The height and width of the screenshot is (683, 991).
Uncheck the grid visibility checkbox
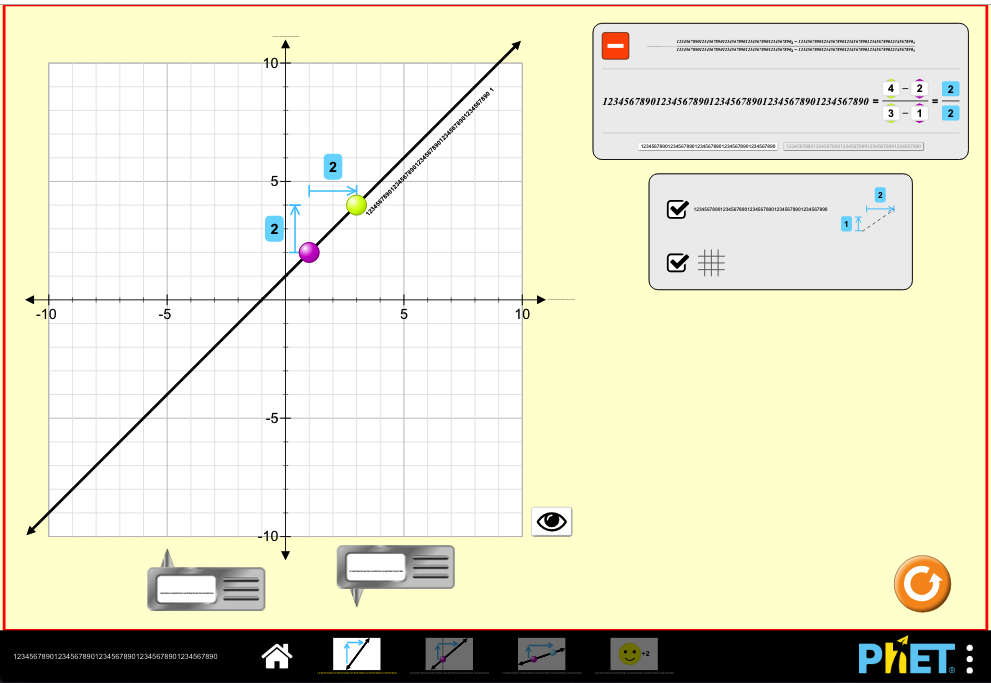[x=675, y=262]
